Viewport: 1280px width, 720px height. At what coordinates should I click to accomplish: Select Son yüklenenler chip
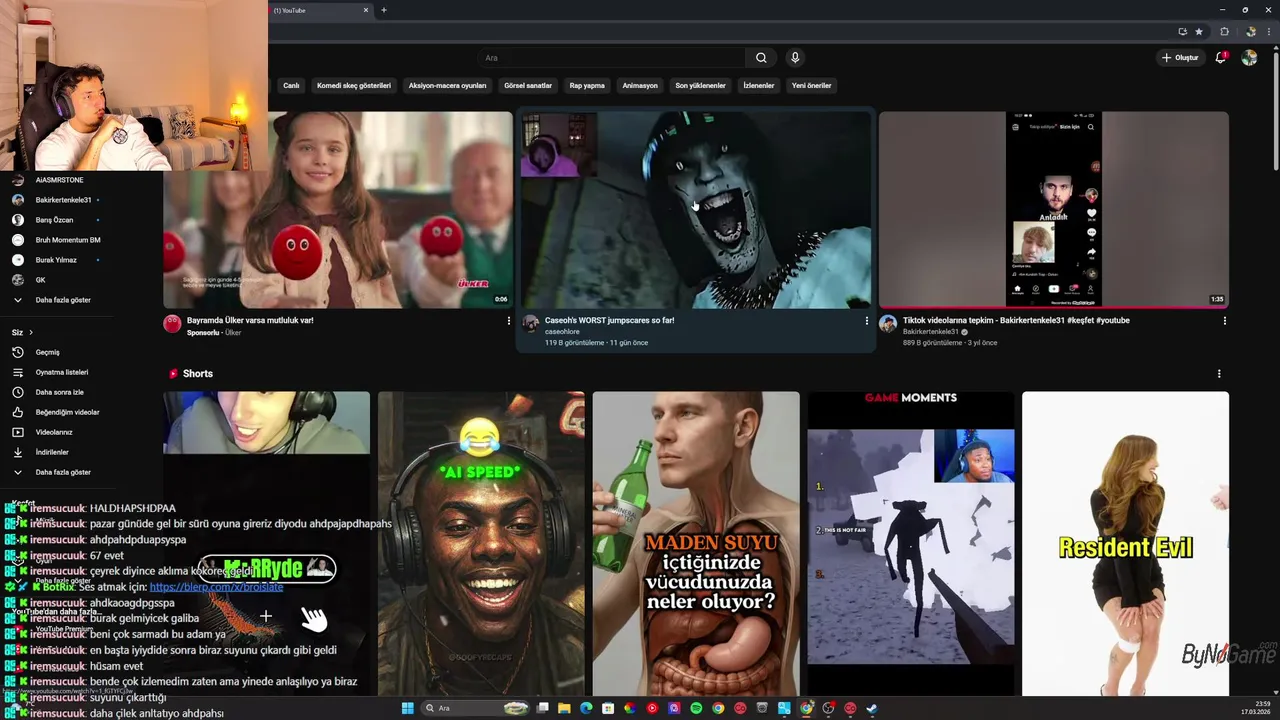(700, 86)
